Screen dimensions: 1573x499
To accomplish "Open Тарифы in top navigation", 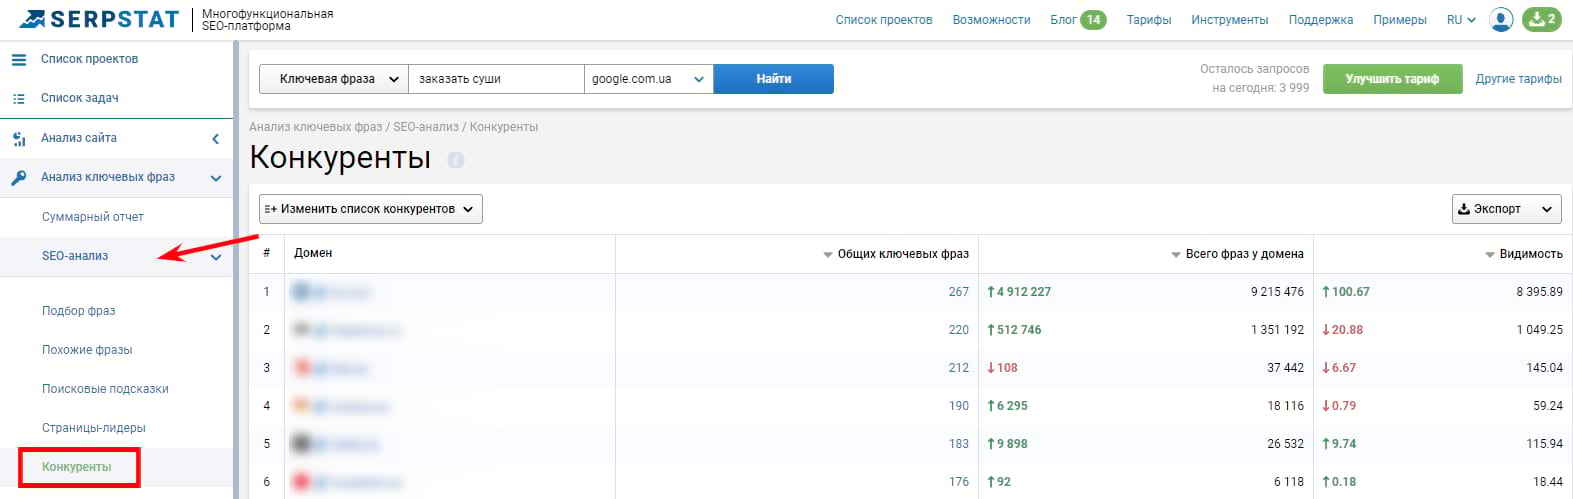I will [1149, 20].
